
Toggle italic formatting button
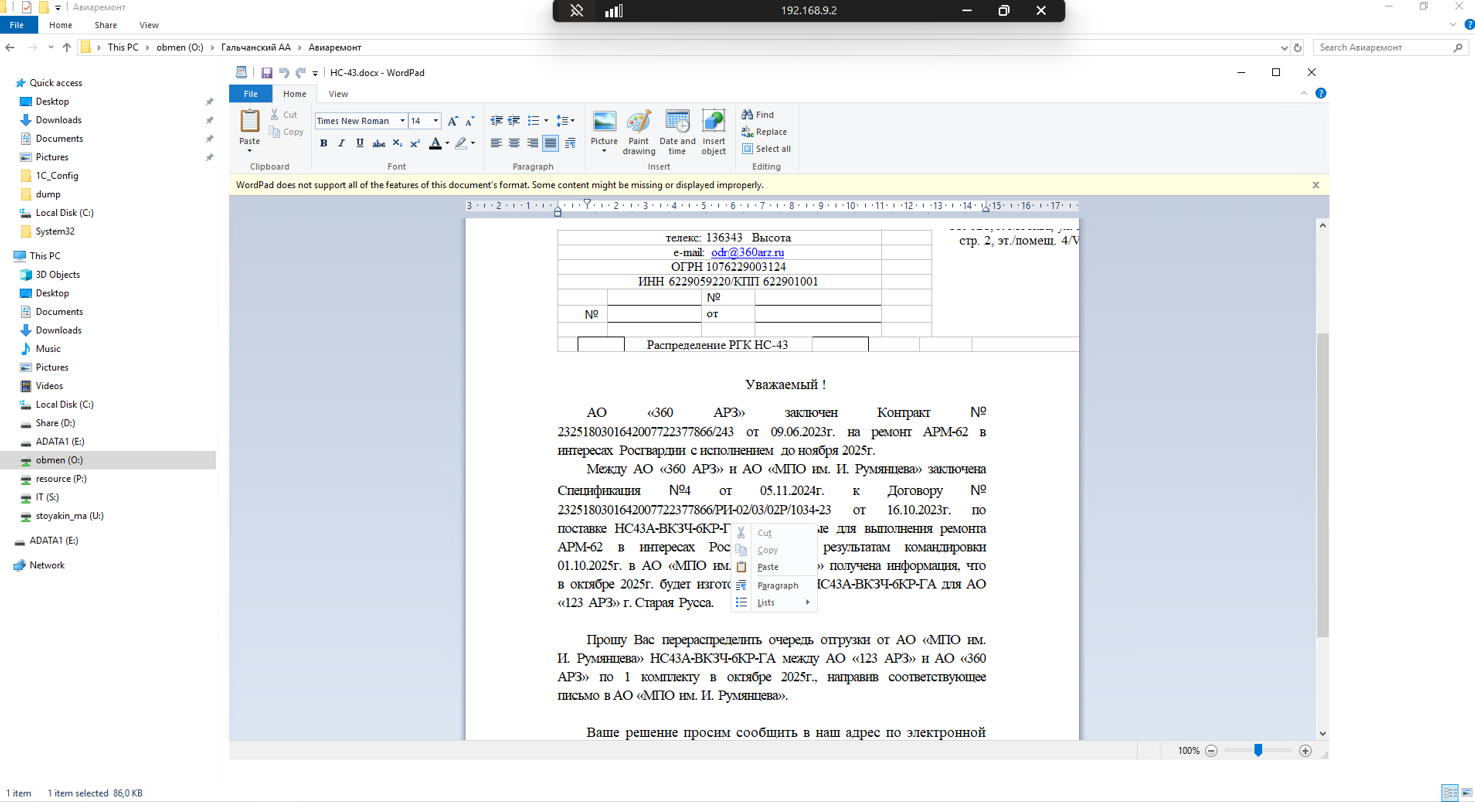coord(341,144)
